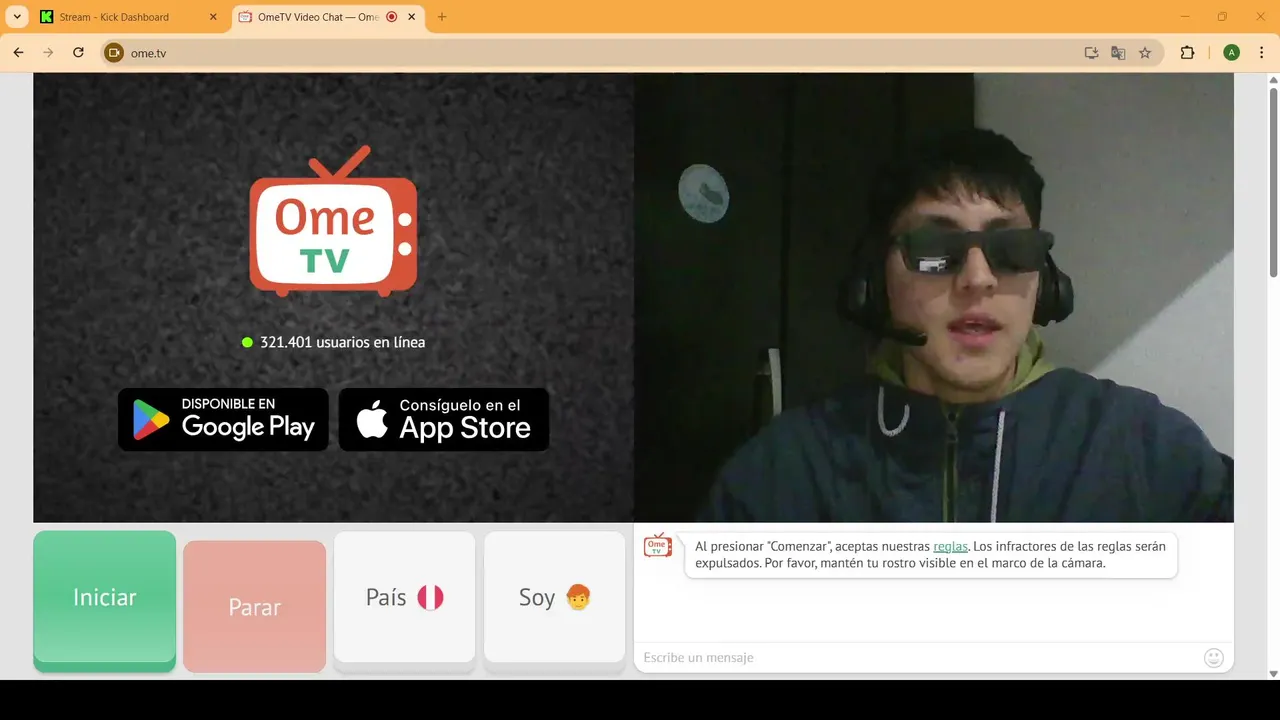Reload the ome.tv page
Viewport: 1280px width, 720px height.
coord(78,53)
